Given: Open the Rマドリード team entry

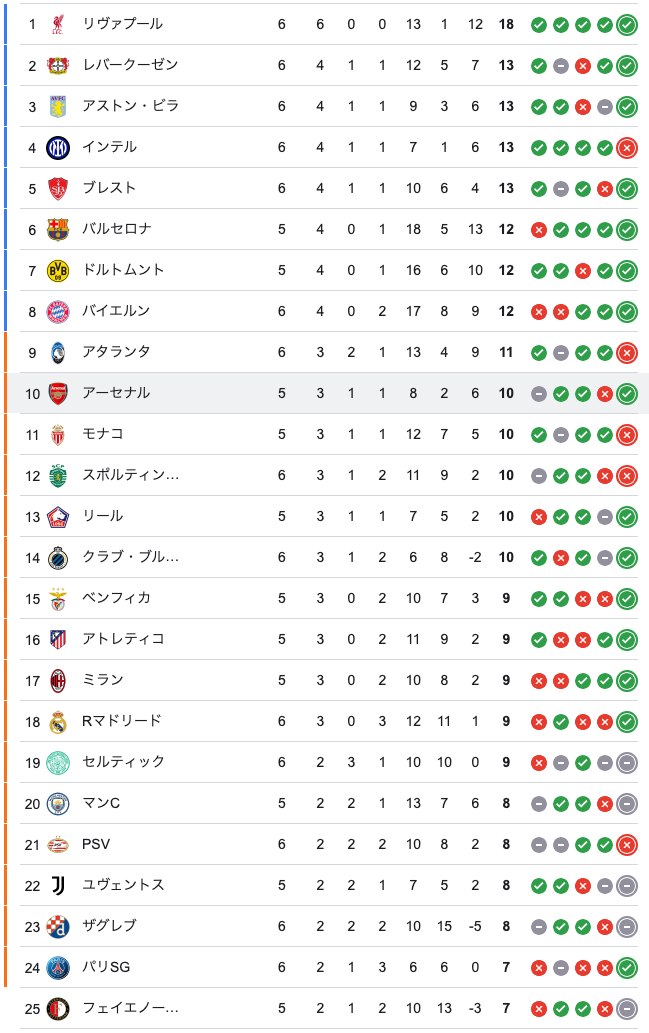Looking at the screenshot, I should pos(329,721).
